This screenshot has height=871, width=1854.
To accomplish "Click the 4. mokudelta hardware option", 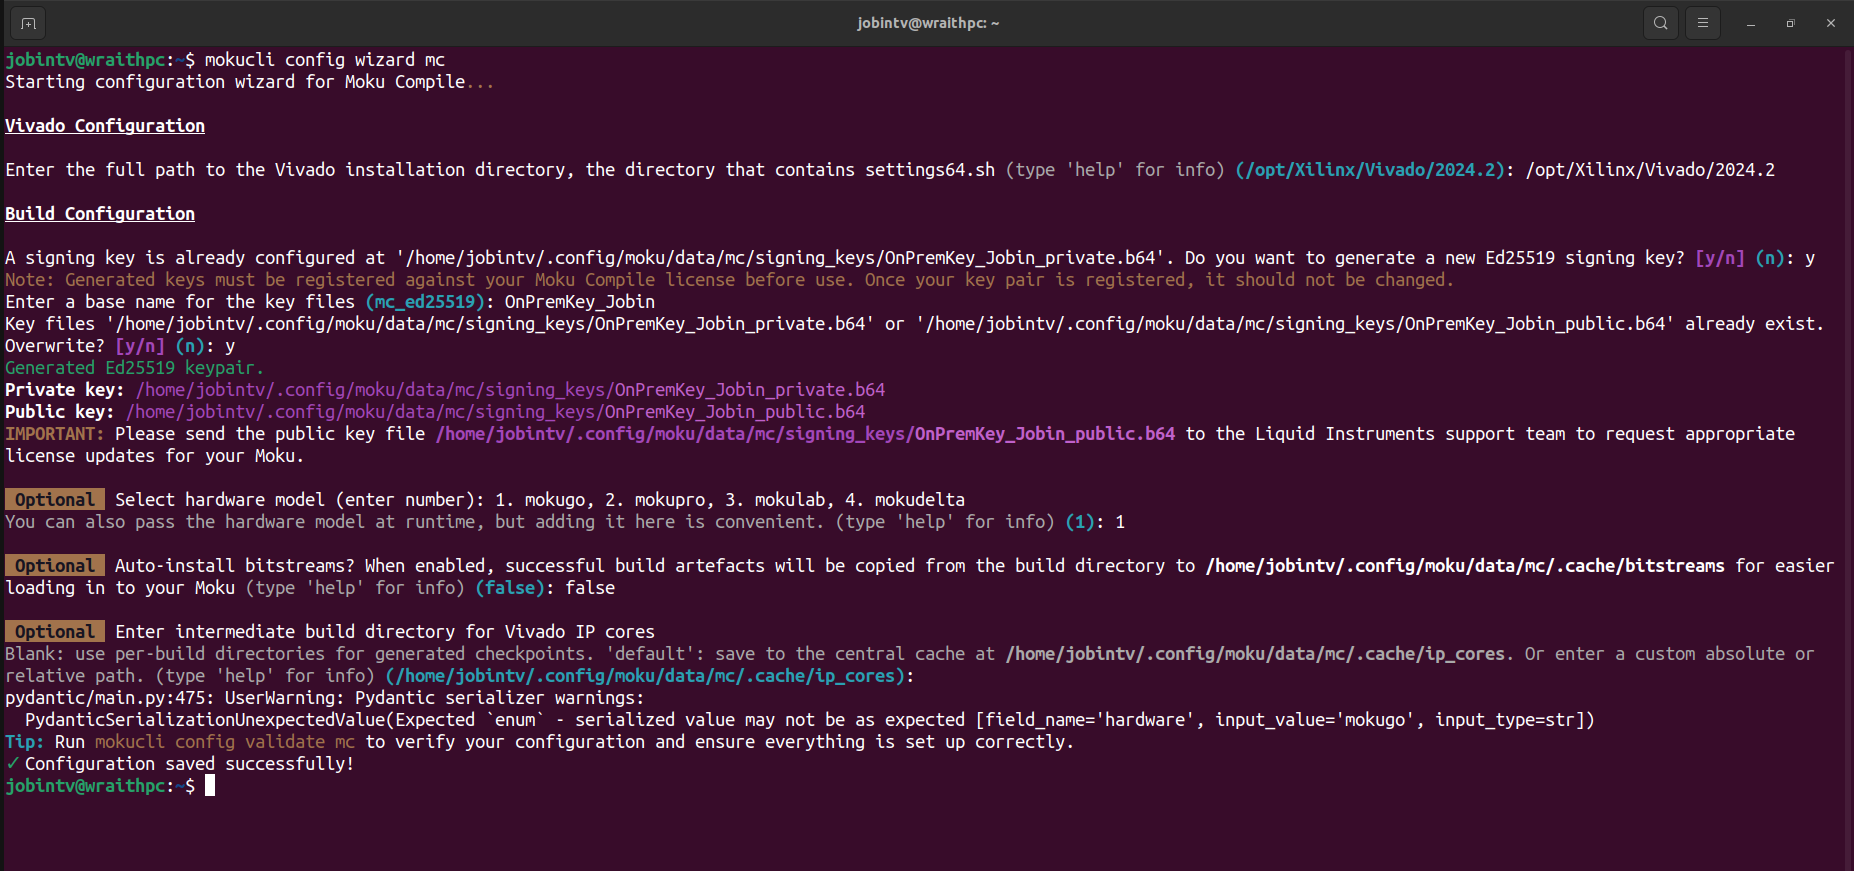I will click(x=905, y=500).
